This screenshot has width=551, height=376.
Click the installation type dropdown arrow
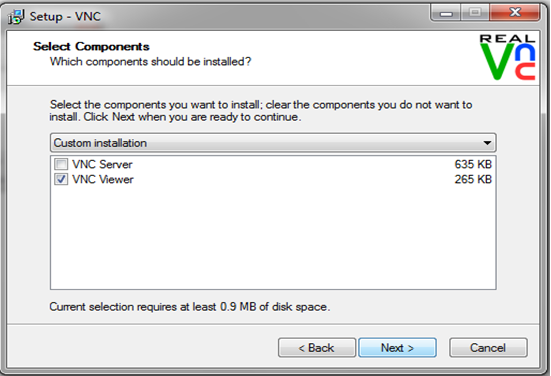coord(487,143)
